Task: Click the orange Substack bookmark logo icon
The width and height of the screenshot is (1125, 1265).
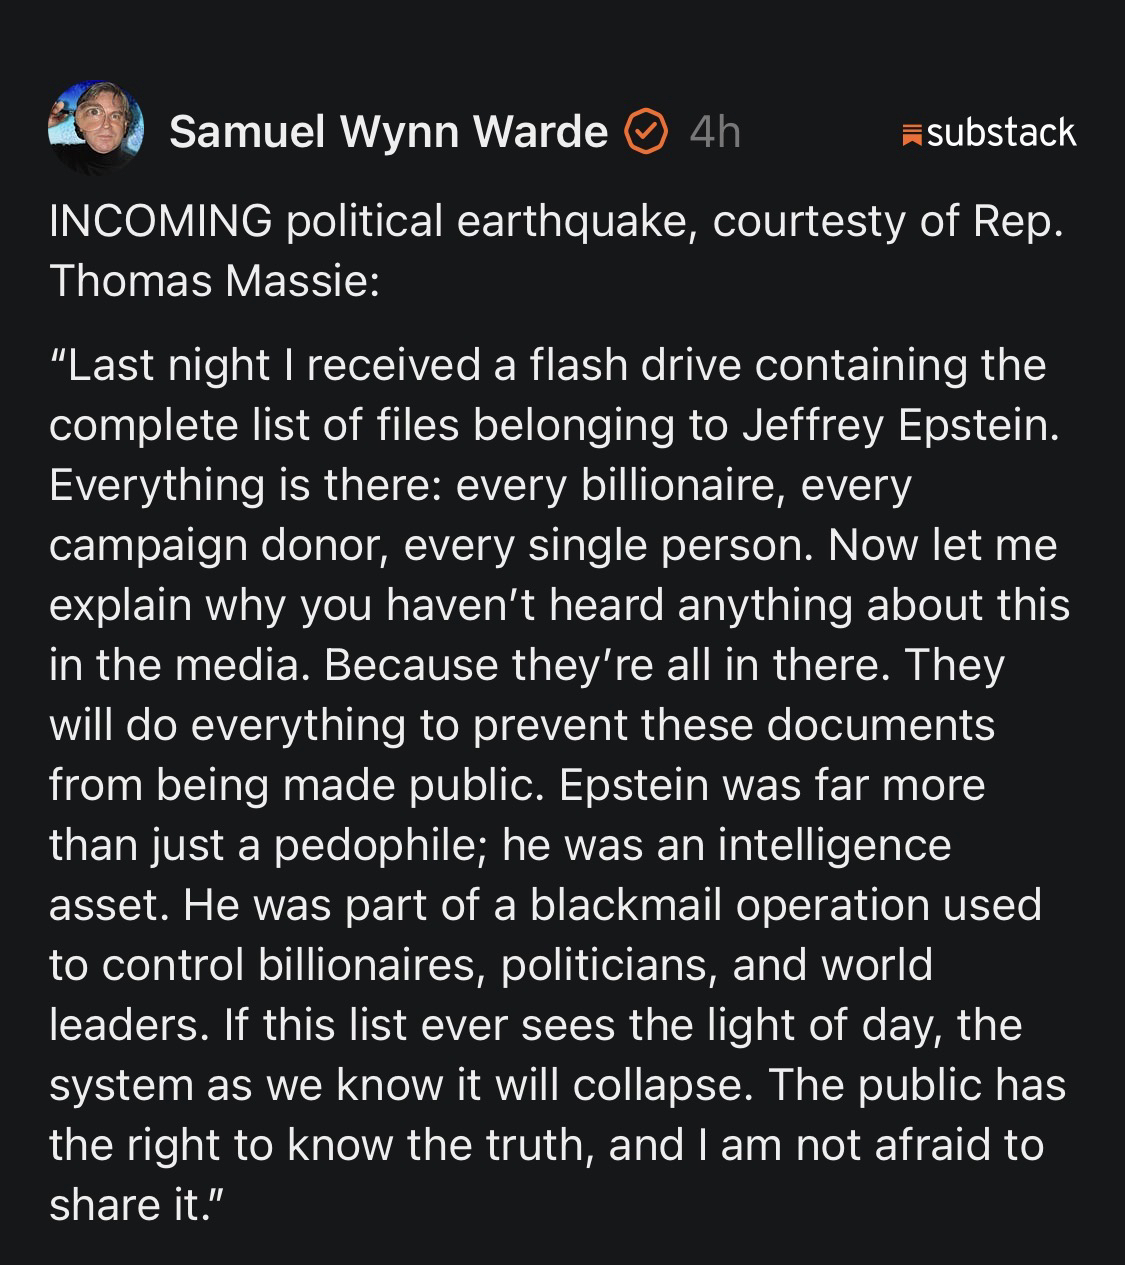Action: (x=911, y=134)
